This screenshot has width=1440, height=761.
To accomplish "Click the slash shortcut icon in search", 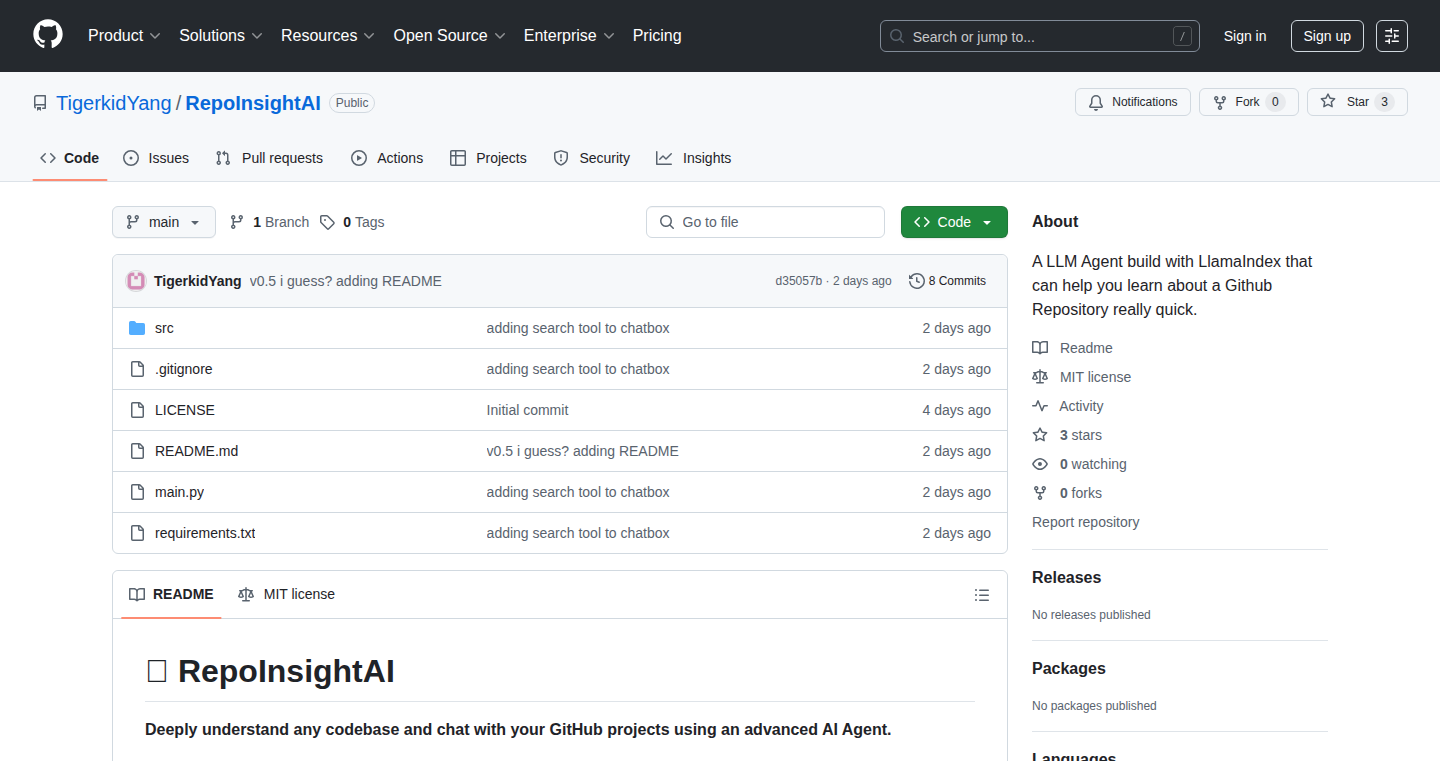I will click(x=1182, y=36).
